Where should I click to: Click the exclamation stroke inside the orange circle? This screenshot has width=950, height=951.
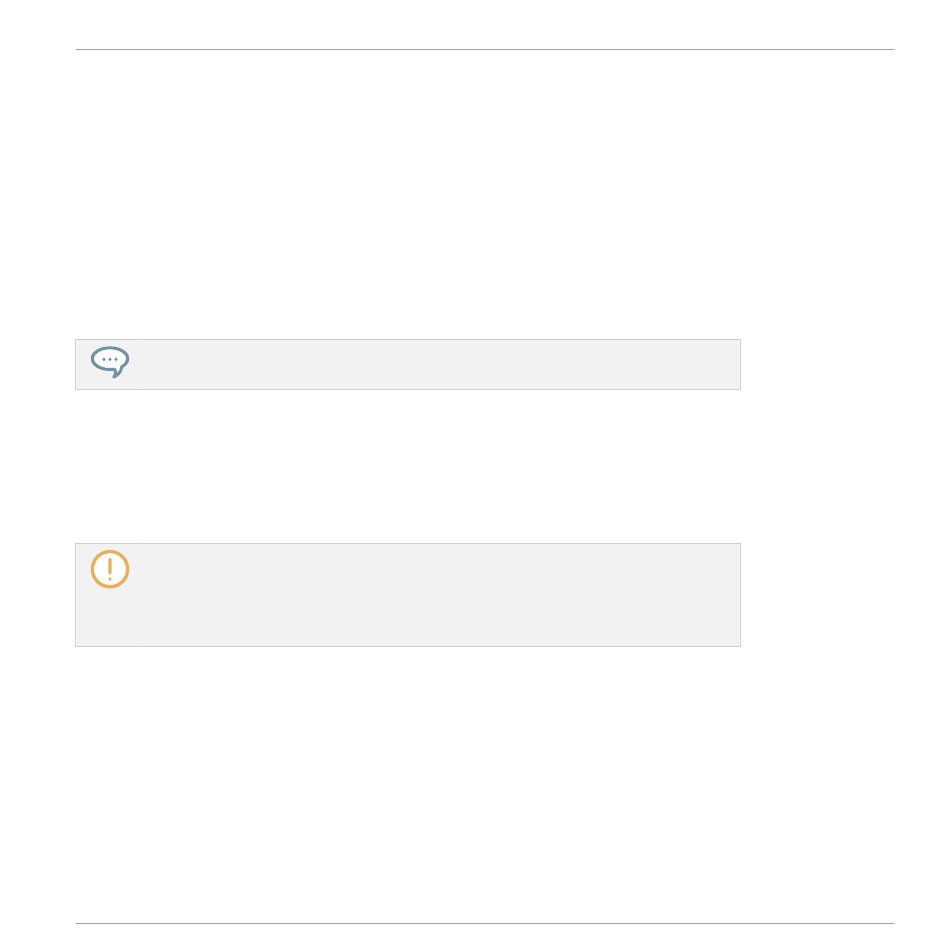pyautogui.click(x=110, y=569)
